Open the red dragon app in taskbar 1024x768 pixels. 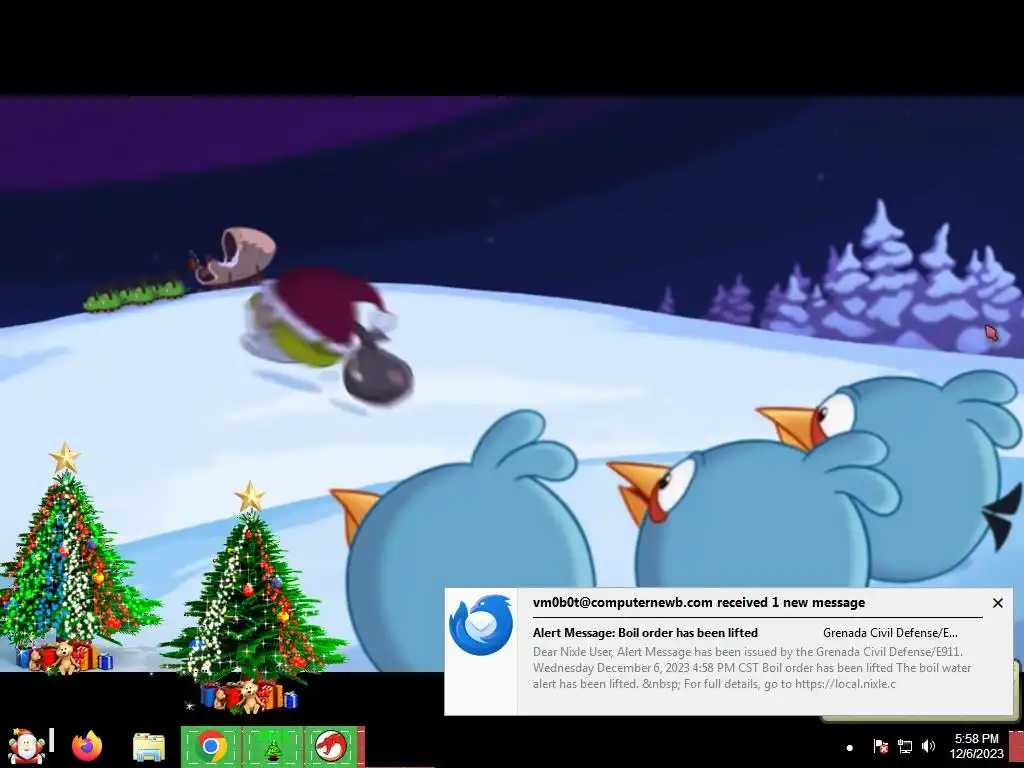point(331,746)
